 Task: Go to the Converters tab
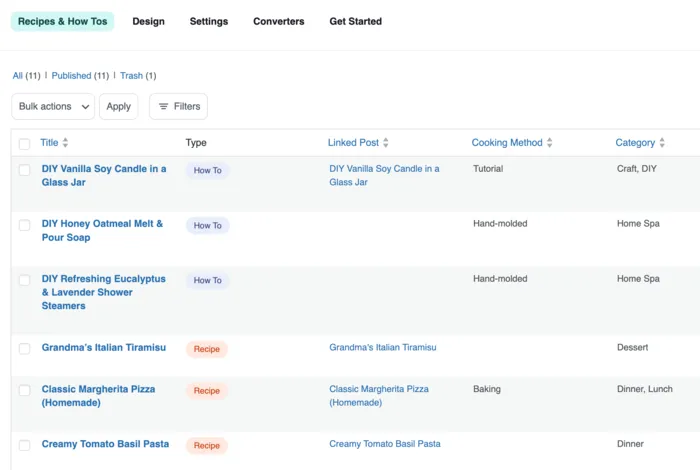(x=279, y=21)
